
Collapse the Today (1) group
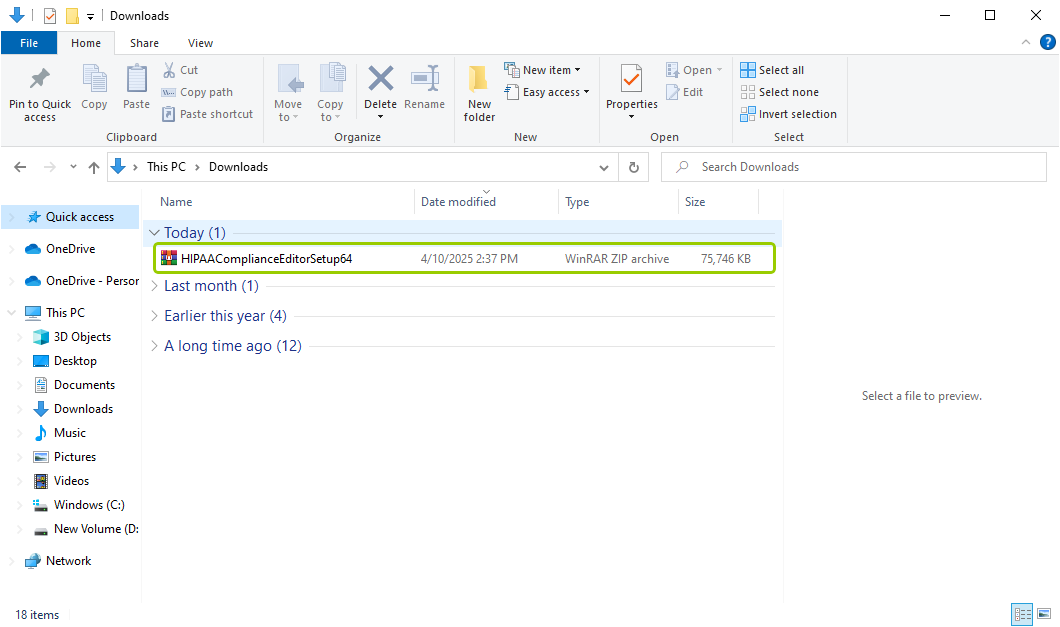(154, 233)
